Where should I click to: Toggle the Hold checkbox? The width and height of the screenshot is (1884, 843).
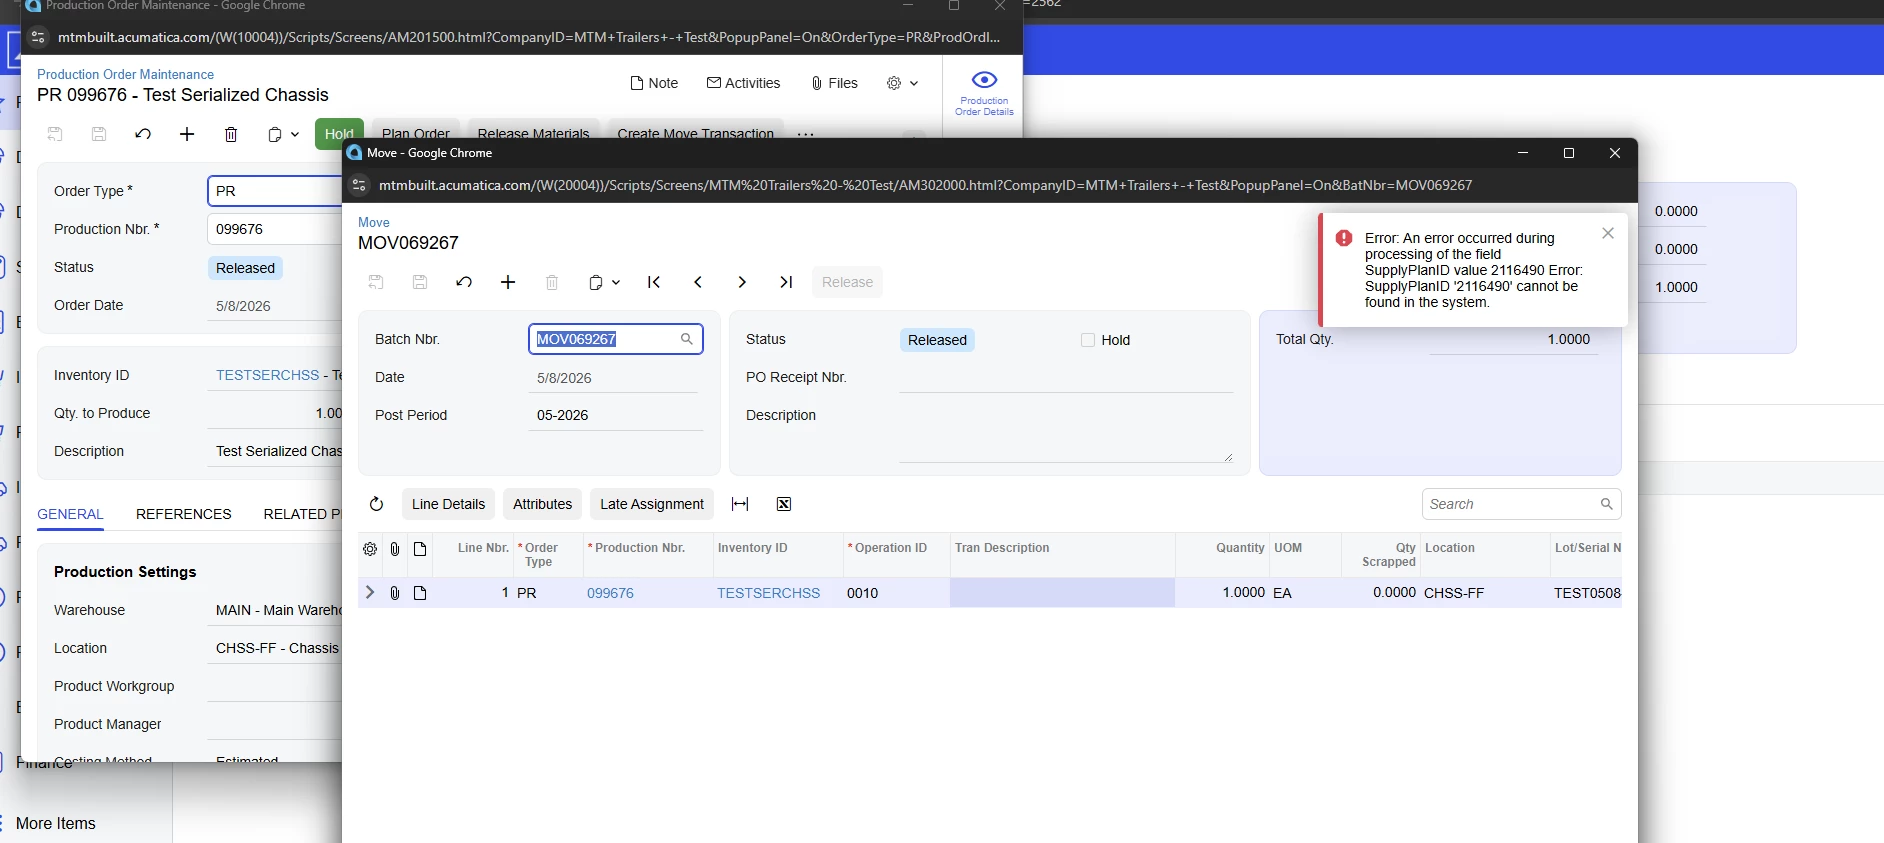point(1088,340)
